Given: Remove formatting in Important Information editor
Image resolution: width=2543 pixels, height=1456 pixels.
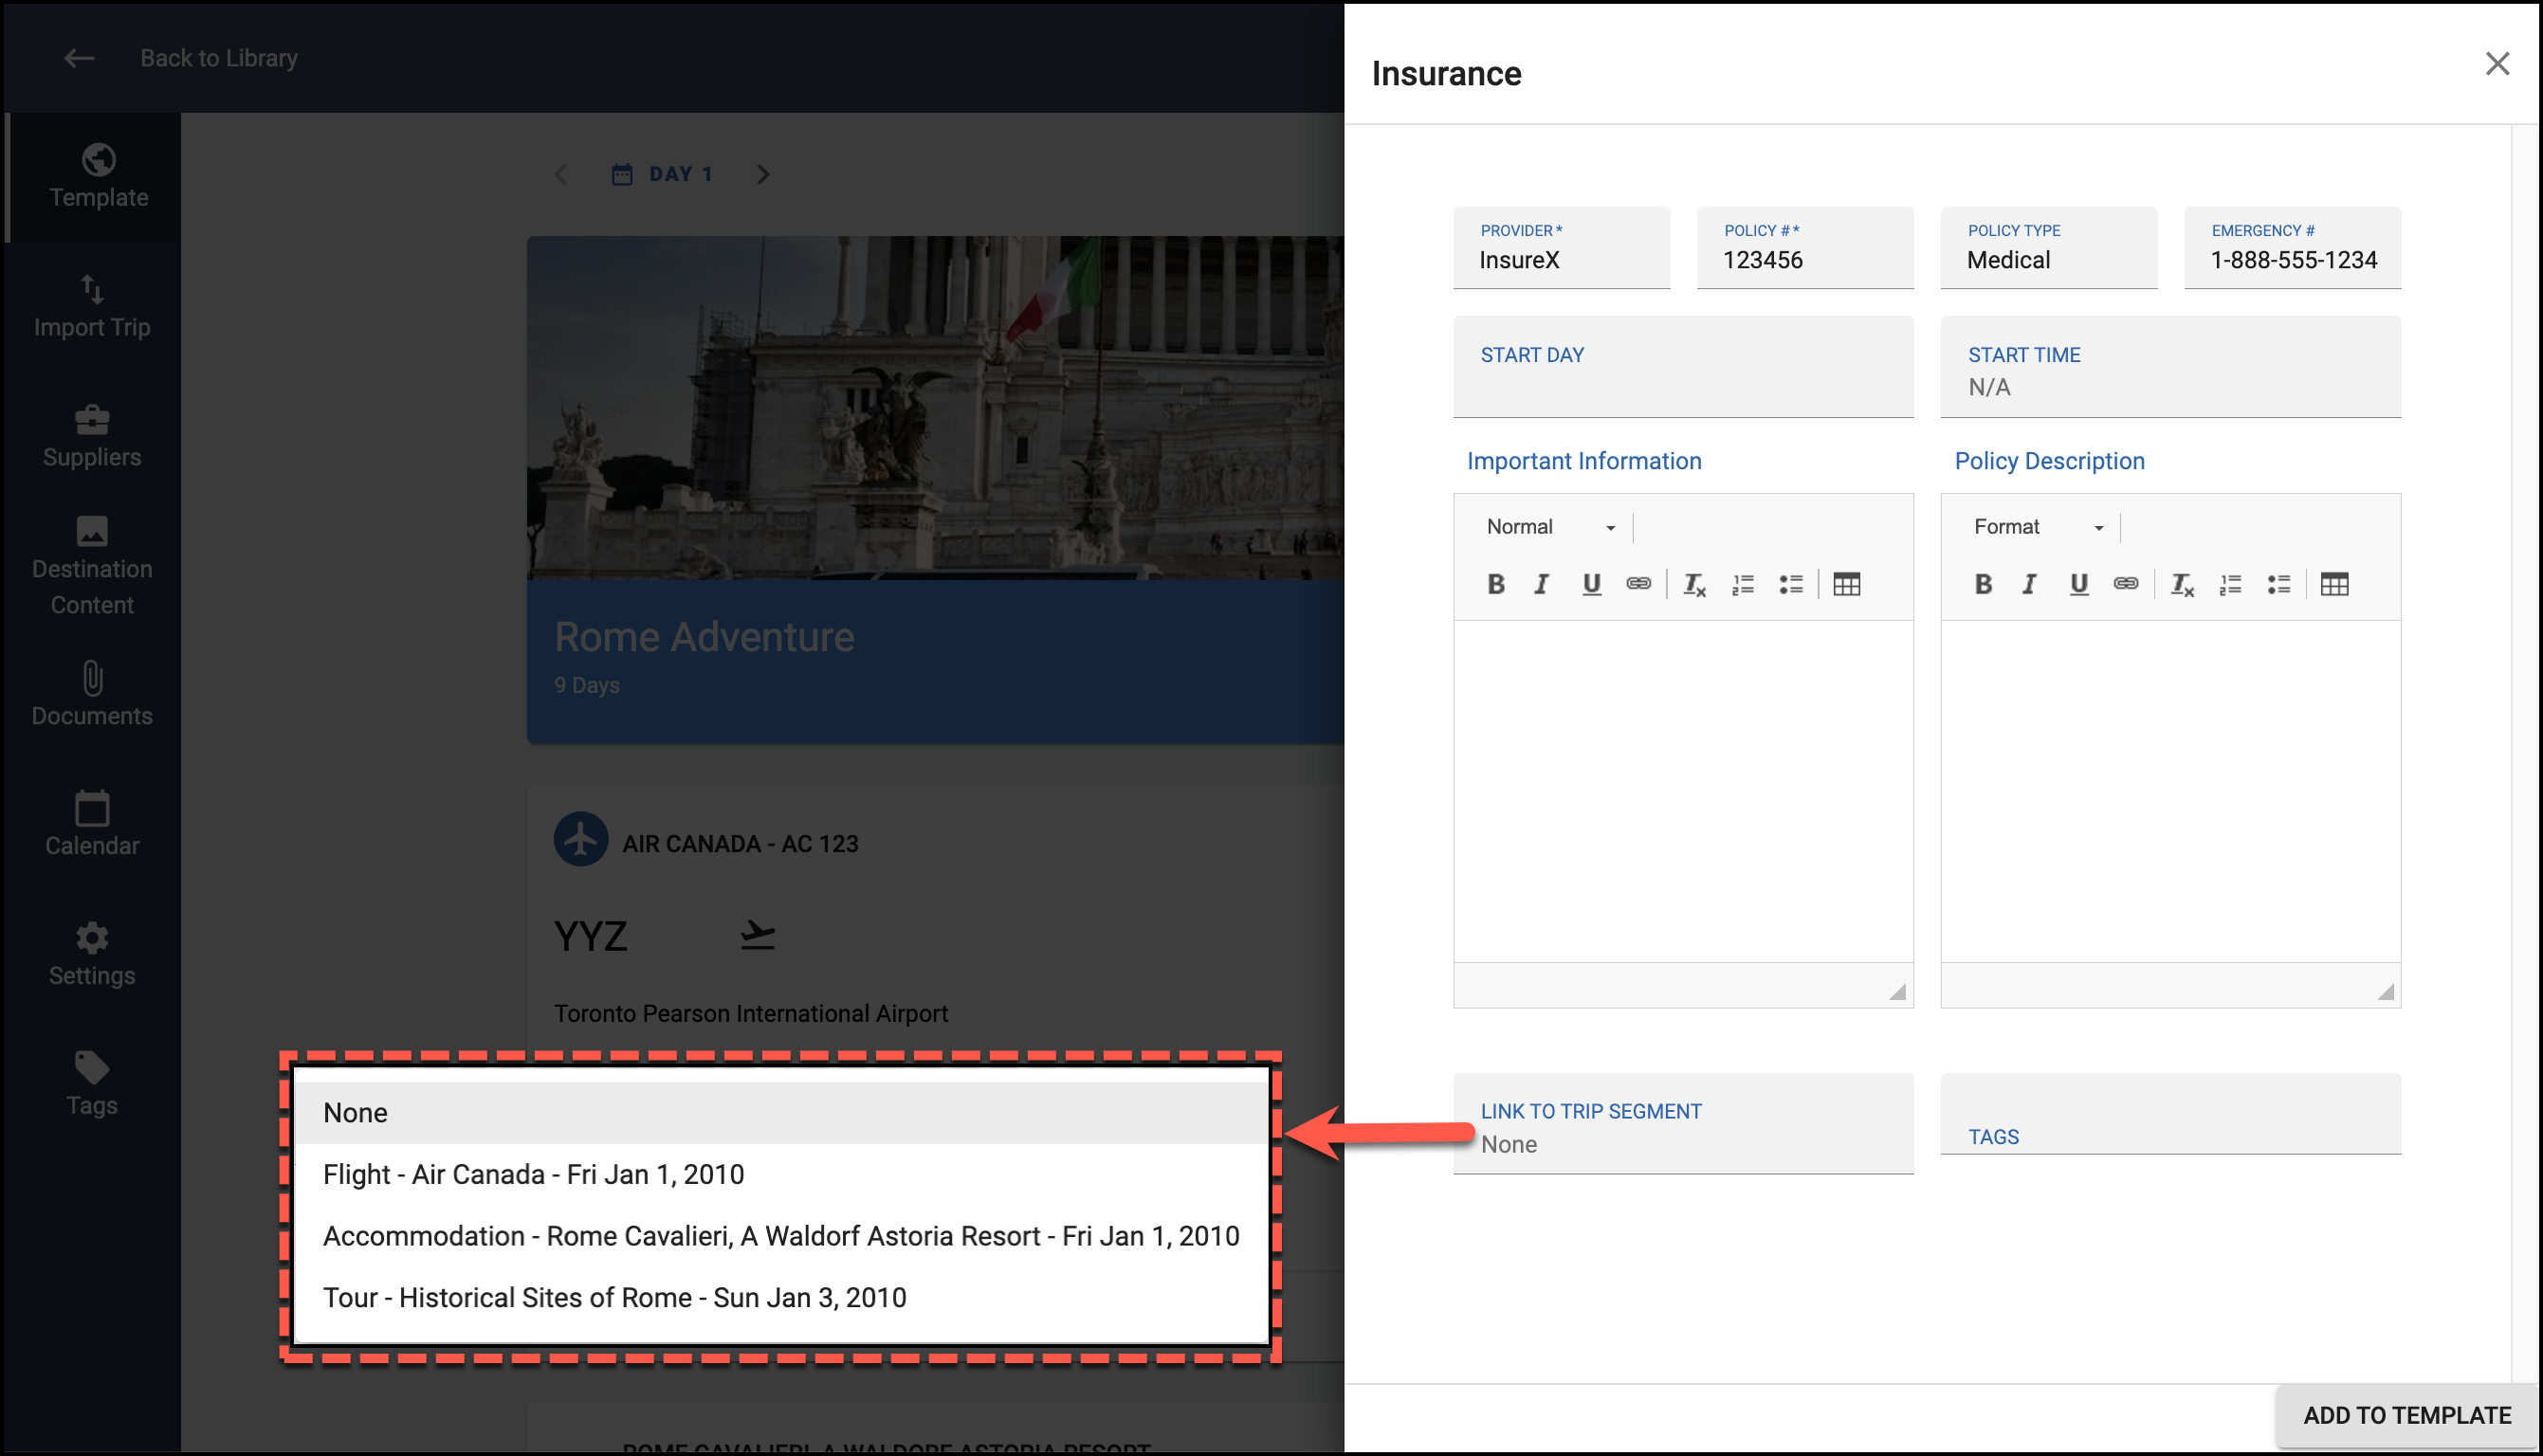Looking at the screenshot, I should (x=1694, y=585).
